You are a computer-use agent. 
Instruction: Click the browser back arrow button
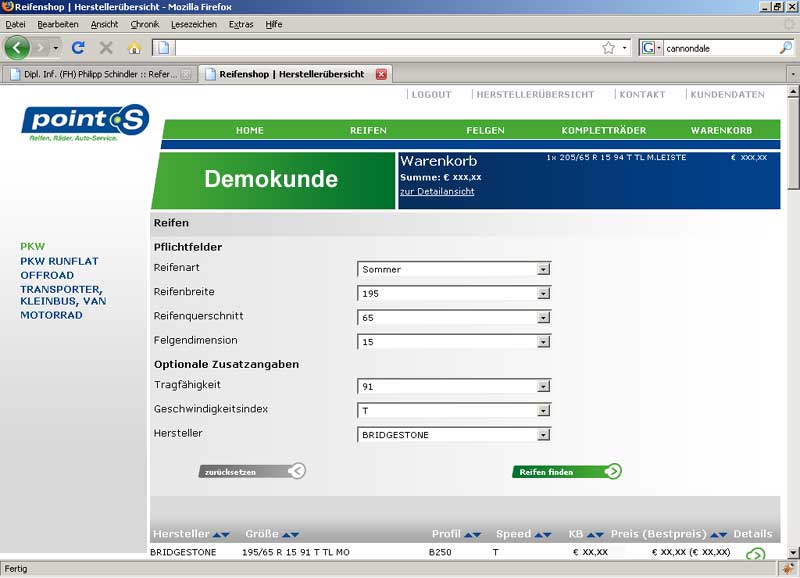tap(17, 47)
